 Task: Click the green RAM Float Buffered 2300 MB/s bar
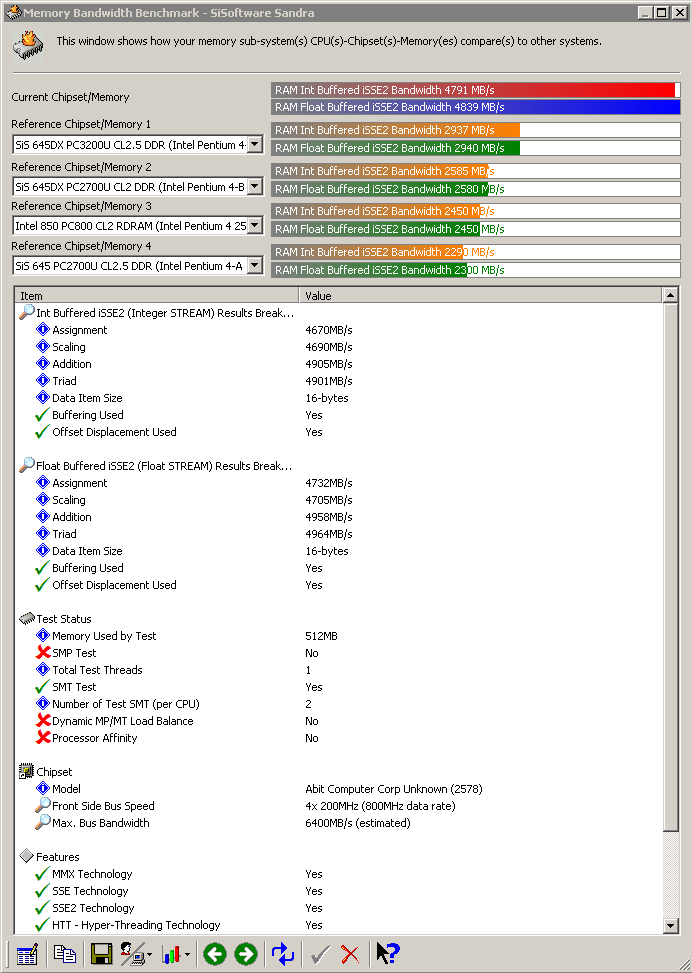click(475, 270)
